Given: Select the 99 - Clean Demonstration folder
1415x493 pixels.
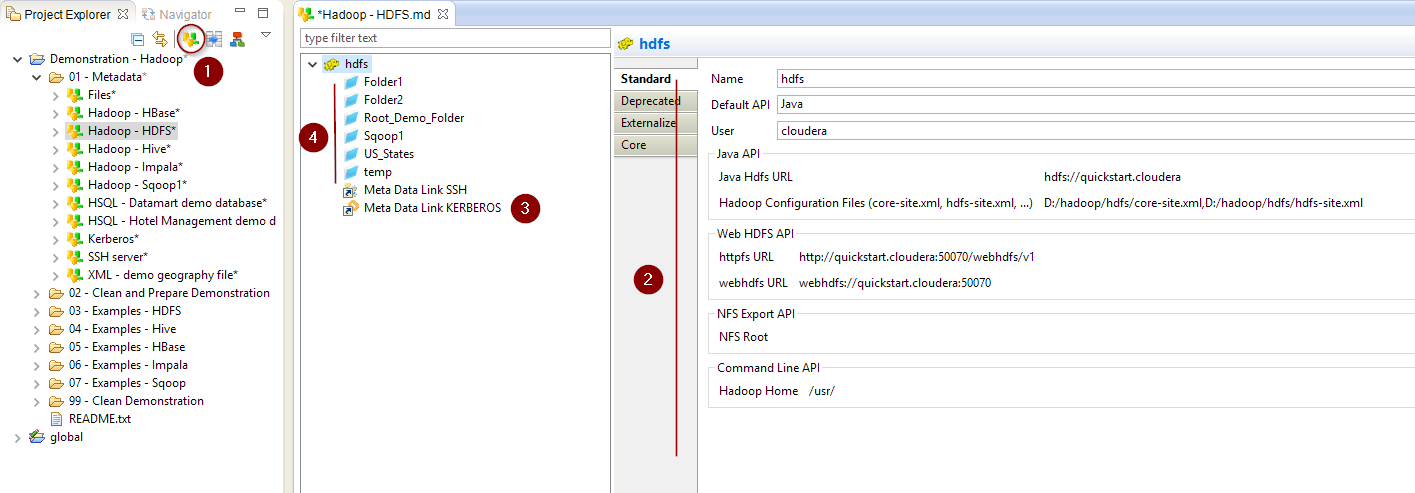Looking at the screenshot, I should click(136, 401).
